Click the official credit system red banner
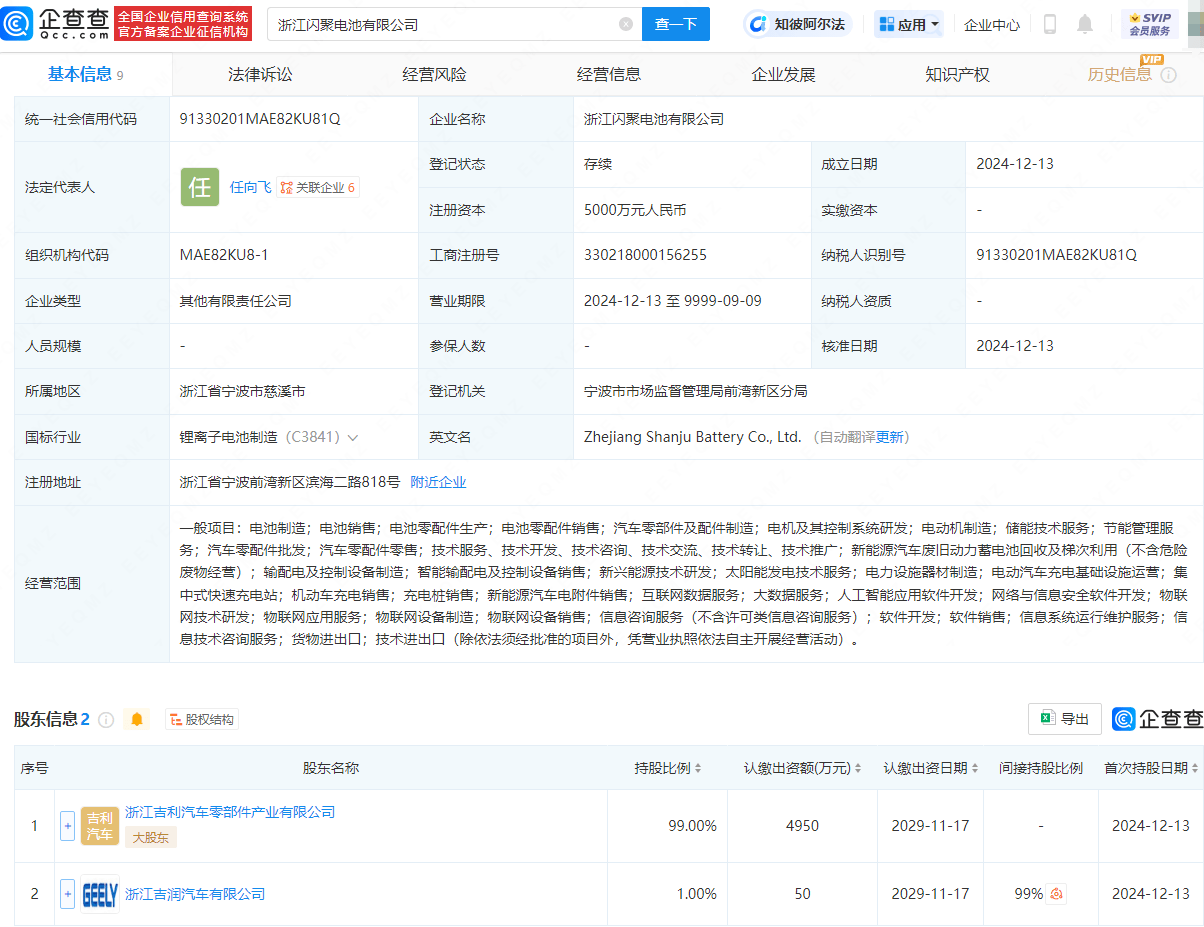Image resolution: width=1204 pixels, height=927 pixels. click(182, 24)
